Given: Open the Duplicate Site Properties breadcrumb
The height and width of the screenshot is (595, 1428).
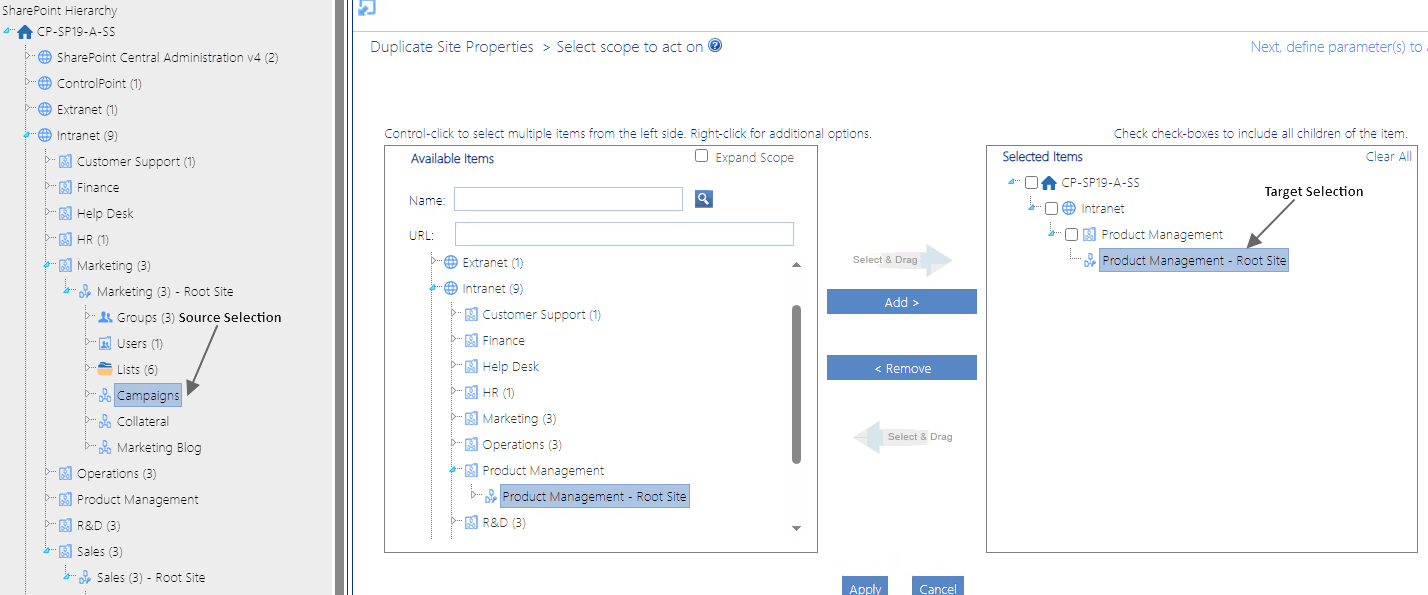Looking at the screenshot, I should pyautogui.click(x=452, y=45).
